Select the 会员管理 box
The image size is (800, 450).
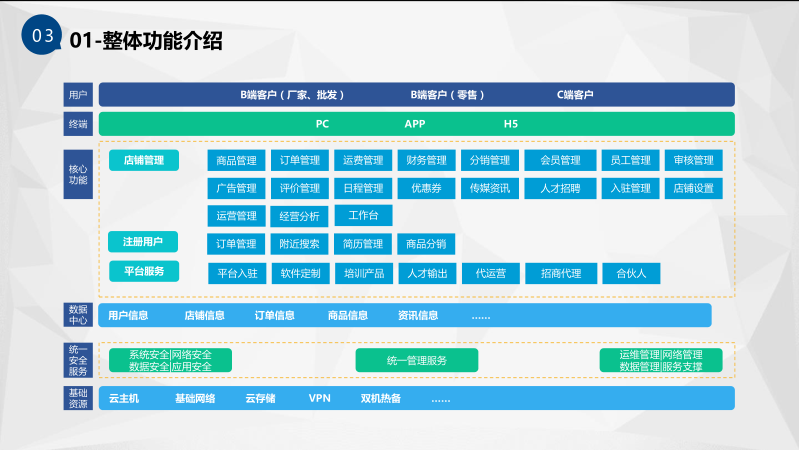point(560,160)
